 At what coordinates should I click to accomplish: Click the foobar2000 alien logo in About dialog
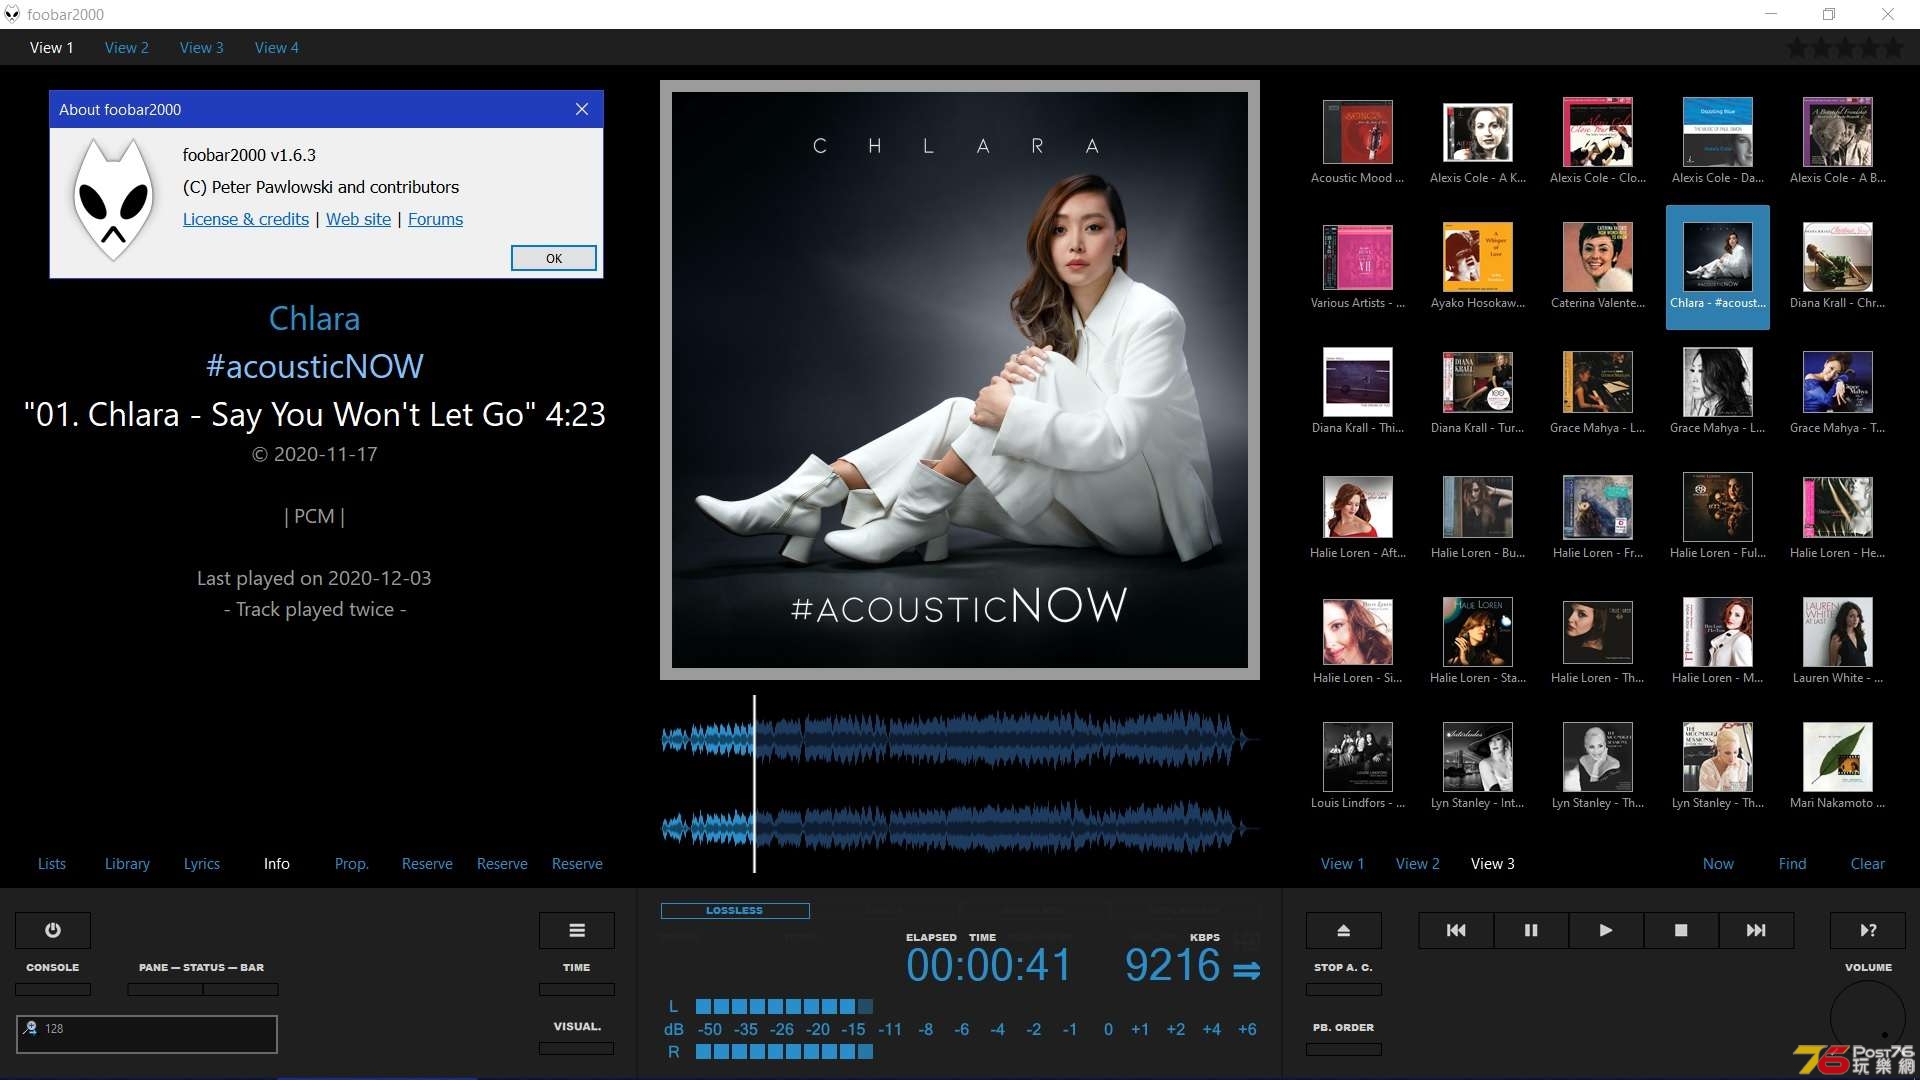coord(114,200)
